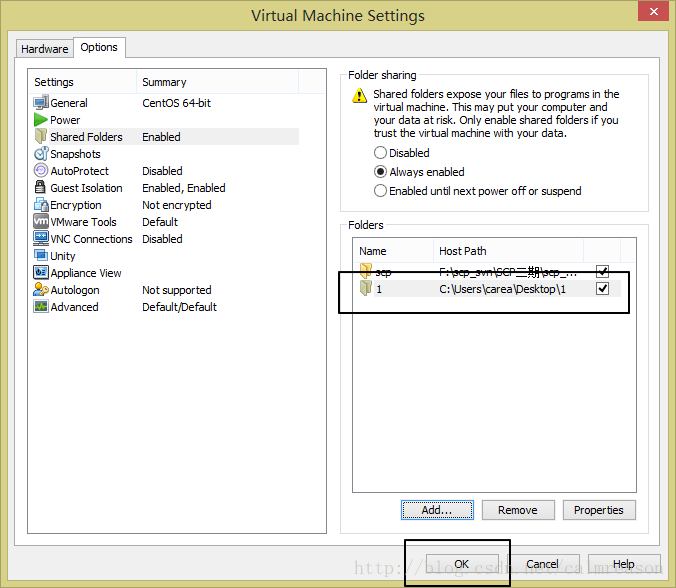The image size is (676, 588).
Task: Select the Appliance View row
Action: 166,272
